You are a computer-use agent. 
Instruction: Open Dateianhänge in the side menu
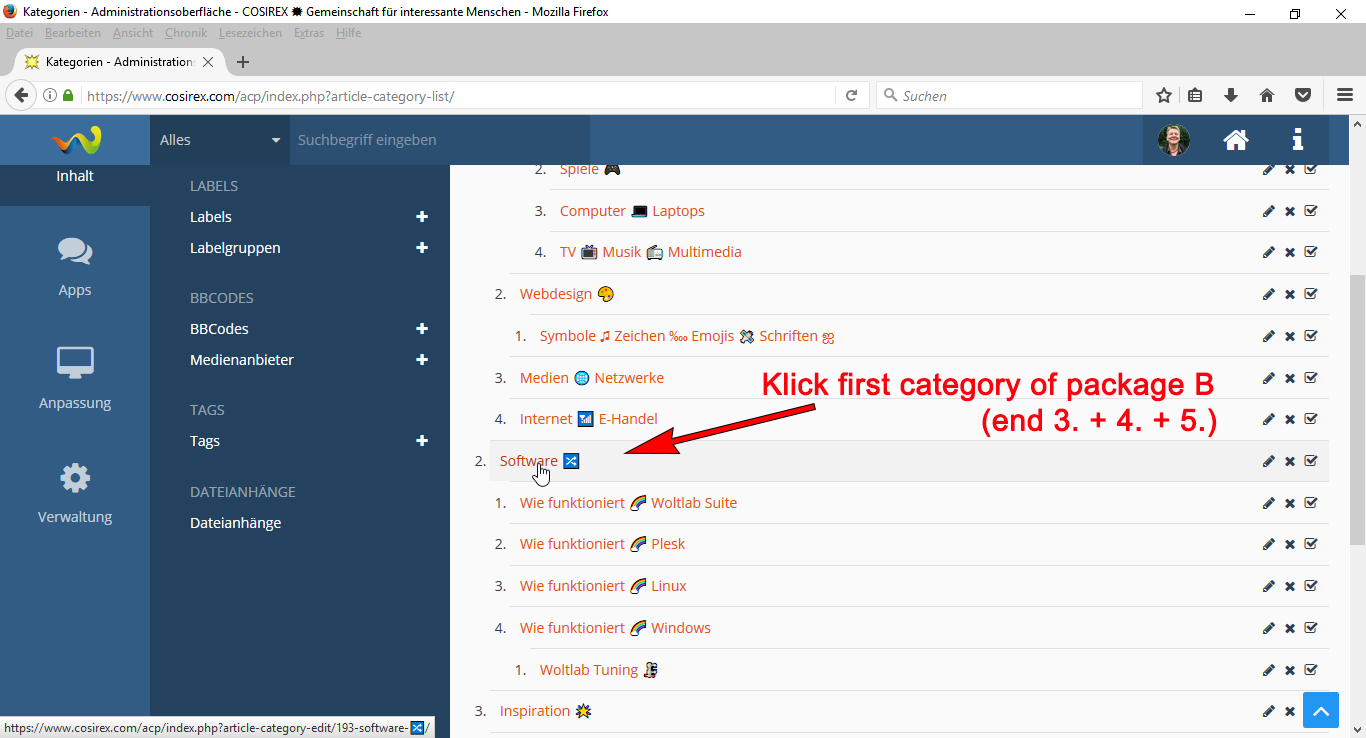click(235, 523)
